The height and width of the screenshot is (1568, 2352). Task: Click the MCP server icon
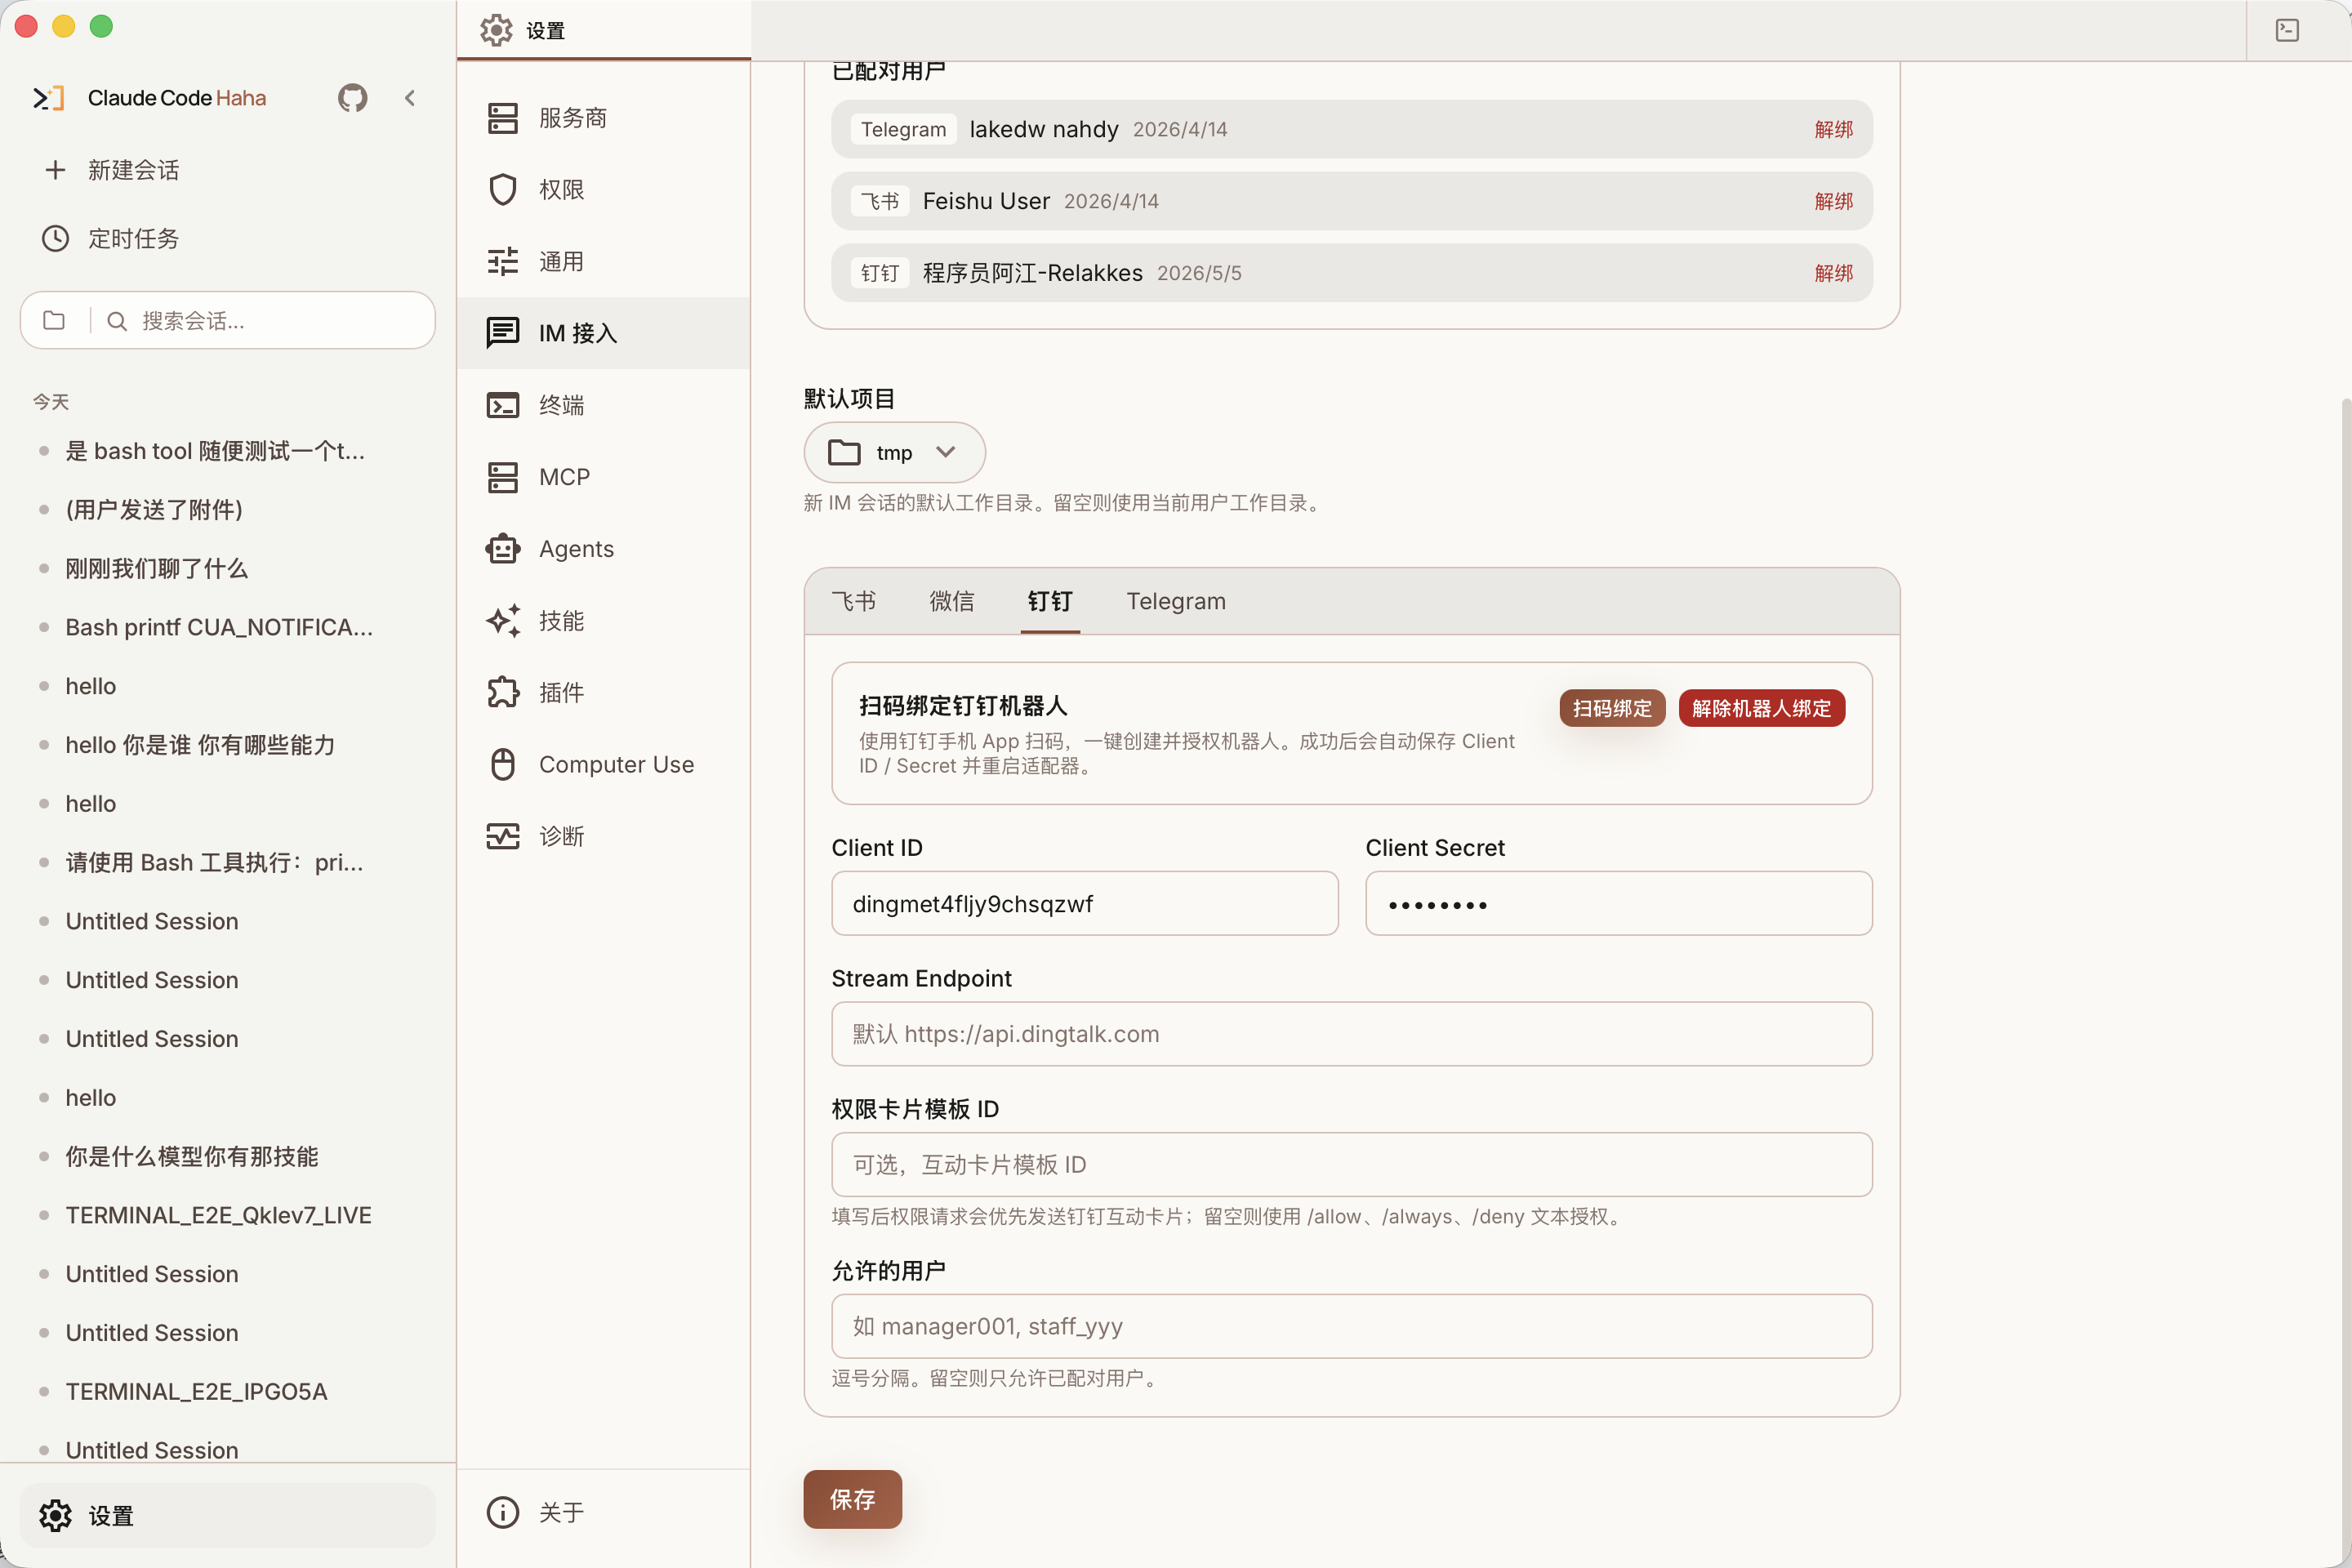pyautogui.click(x=502, y=477)
